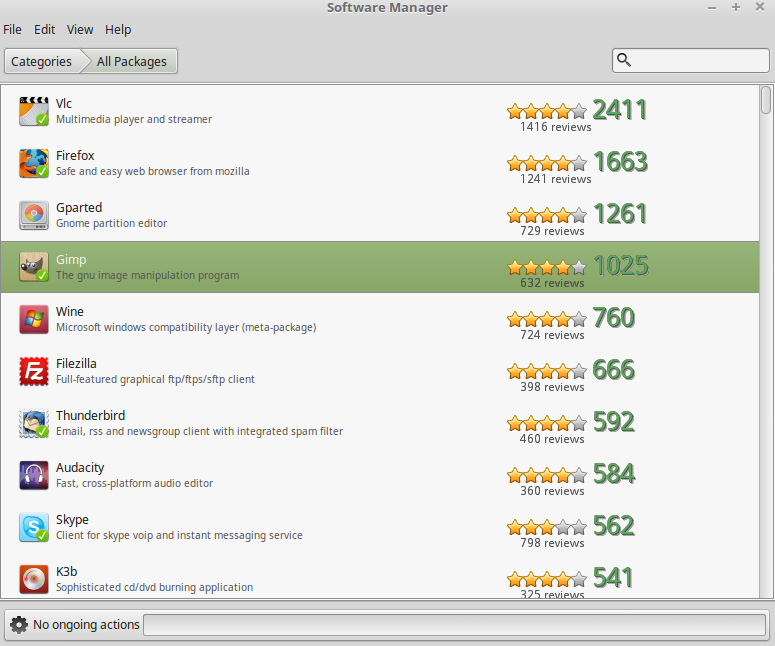This screenshot has width=775, height=646.
Task: Click the star rating for Wine
Action: click(x=547, y=319)
